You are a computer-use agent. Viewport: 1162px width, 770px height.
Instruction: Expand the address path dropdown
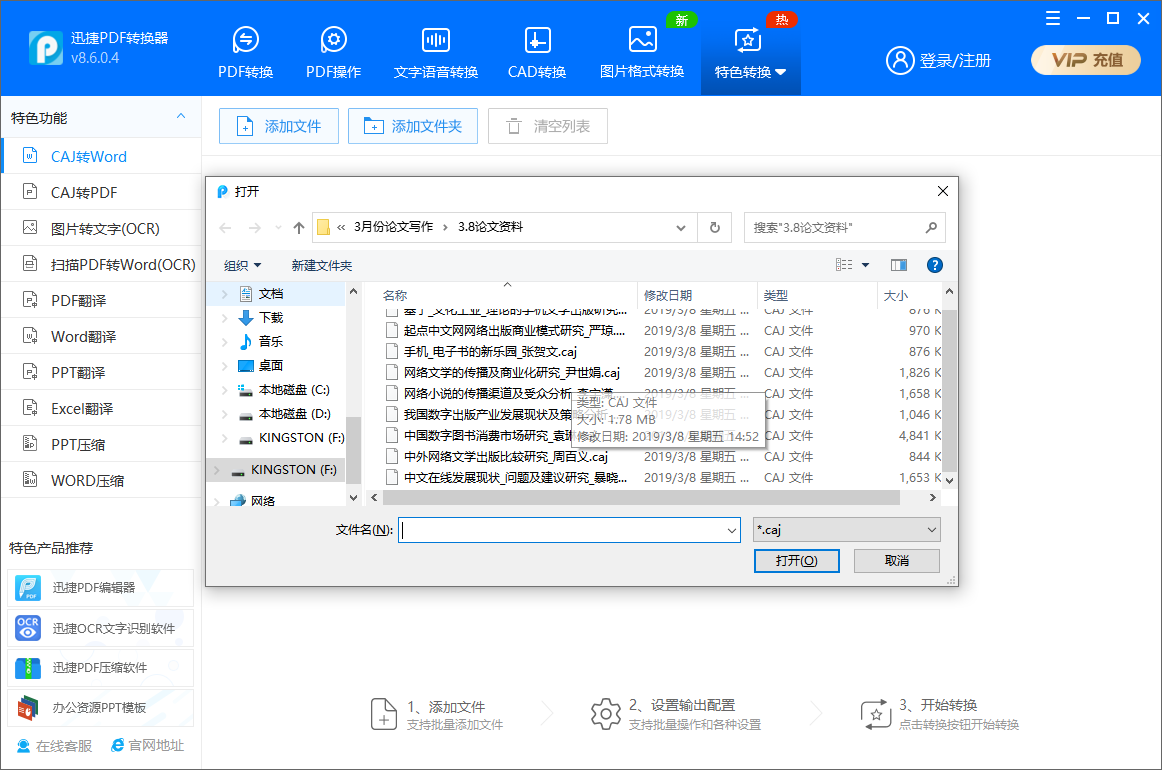680,228
